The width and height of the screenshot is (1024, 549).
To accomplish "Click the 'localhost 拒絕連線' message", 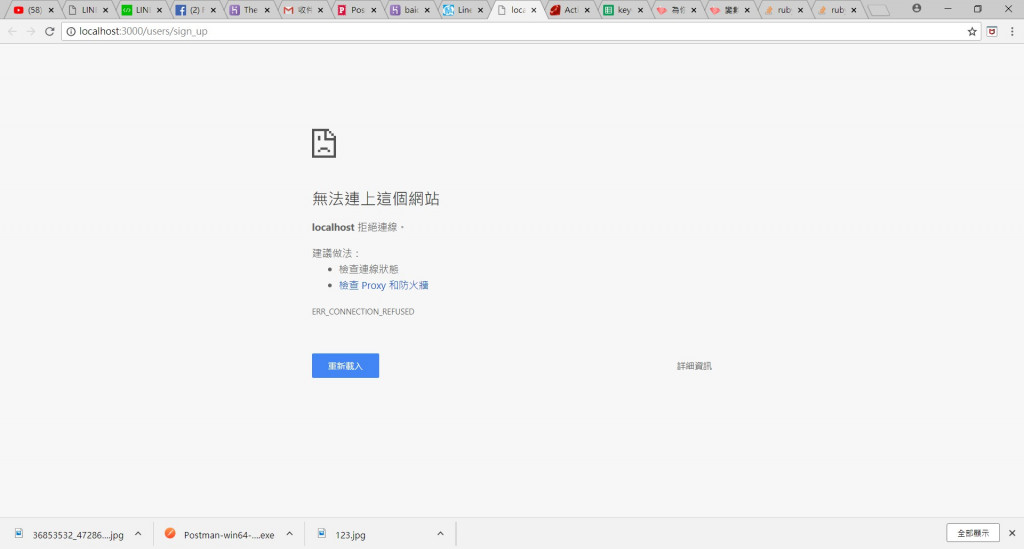I will [358, 227].
